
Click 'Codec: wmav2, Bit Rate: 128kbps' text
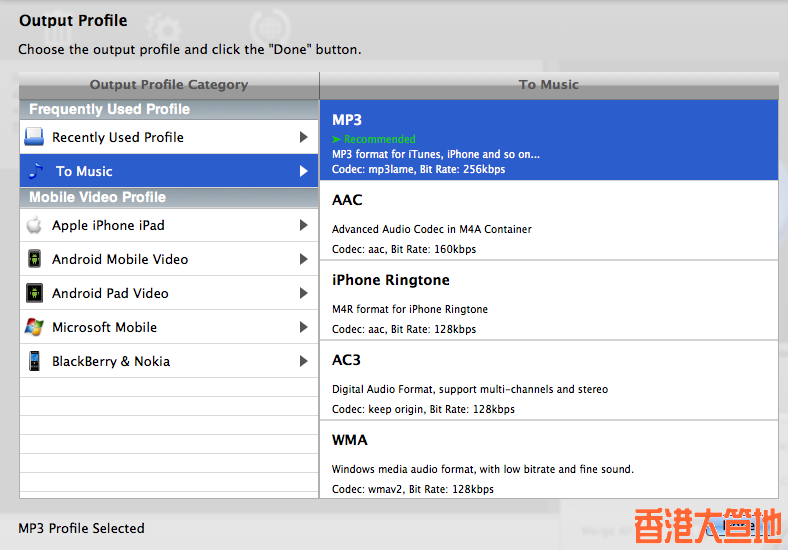(413, 489)
